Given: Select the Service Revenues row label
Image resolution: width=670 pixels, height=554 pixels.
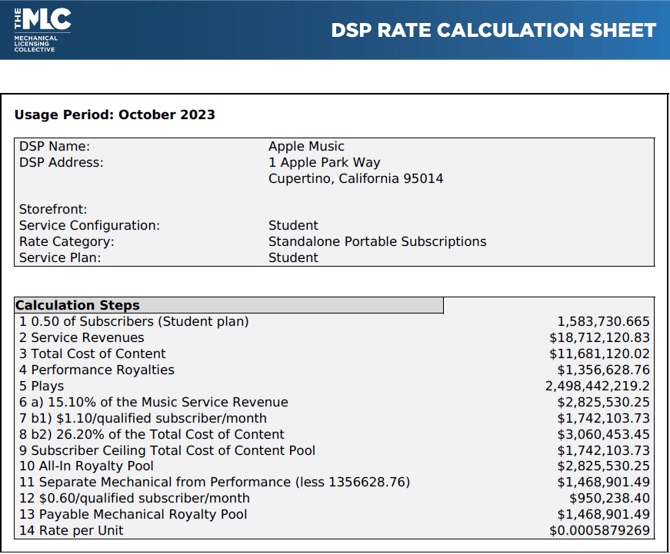Looking at the screenshot, I should [x=81, y=338].
